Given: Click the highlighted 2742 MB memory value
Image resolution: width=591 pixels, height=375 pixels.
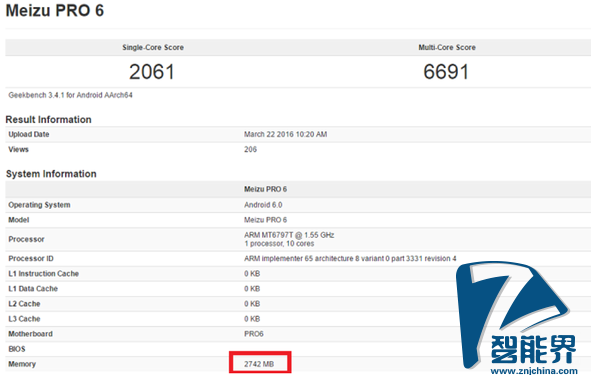Looking at the screenshot, I should tap(259, 364).
